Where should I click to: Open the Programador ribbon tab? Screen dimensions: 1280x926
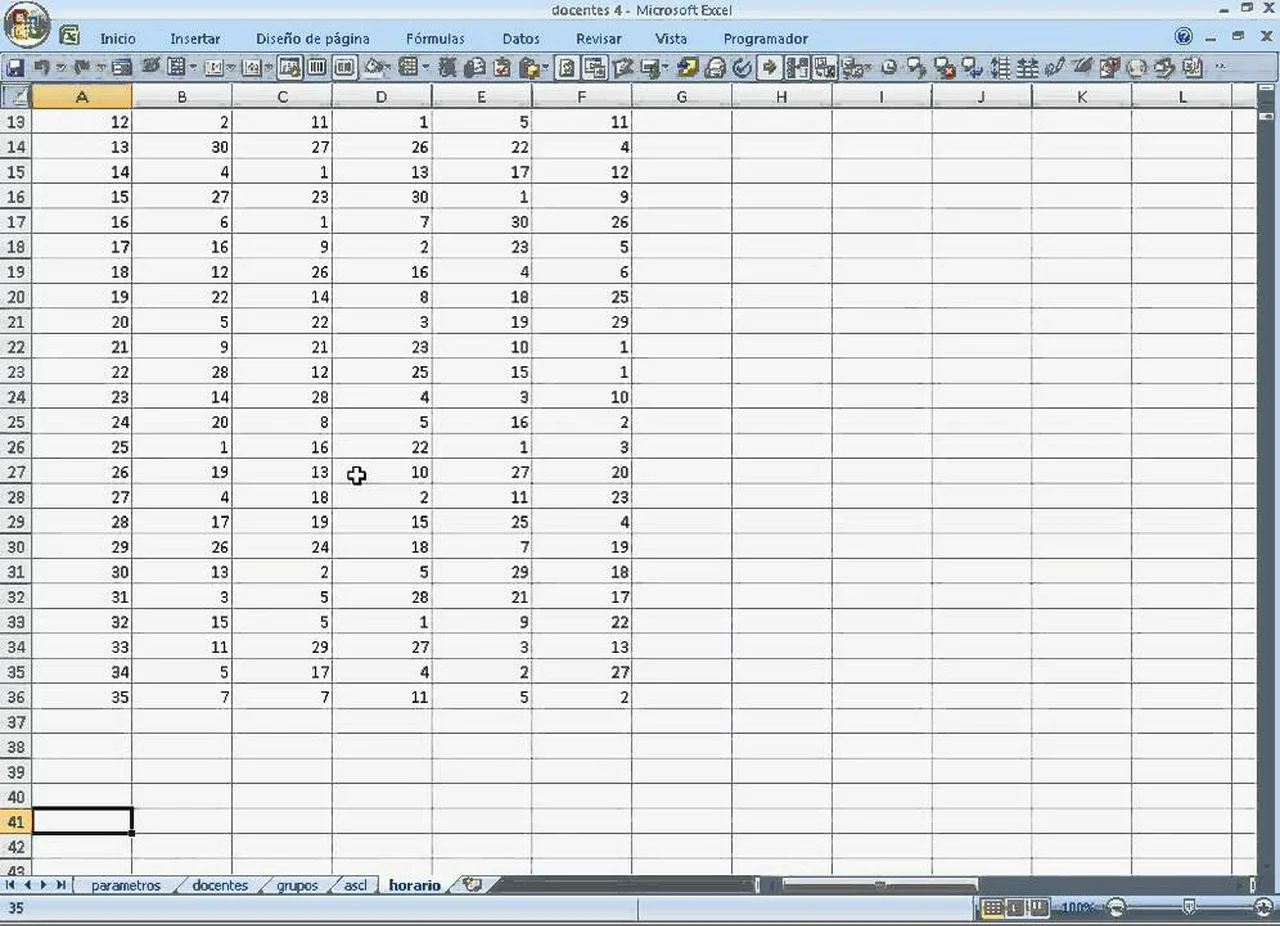coord(766,38)
